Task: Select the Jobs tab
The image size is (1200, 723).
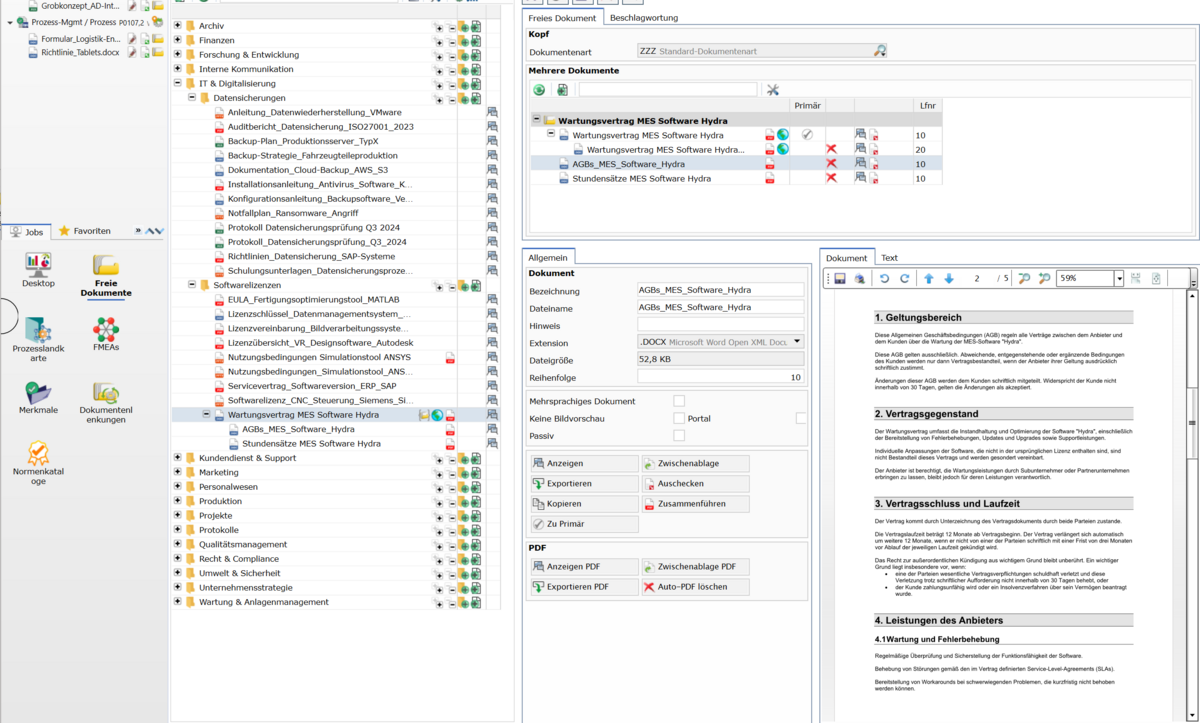Action: (28, 231)
